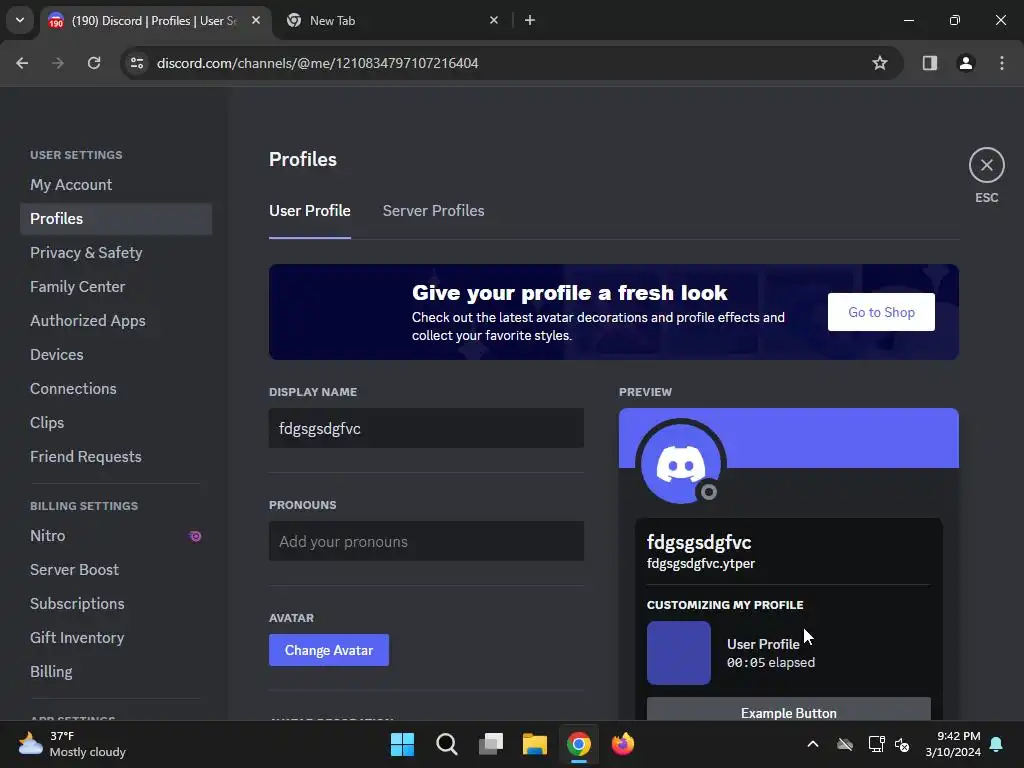
Task: Open Billing settings
Action: [116, 671]
